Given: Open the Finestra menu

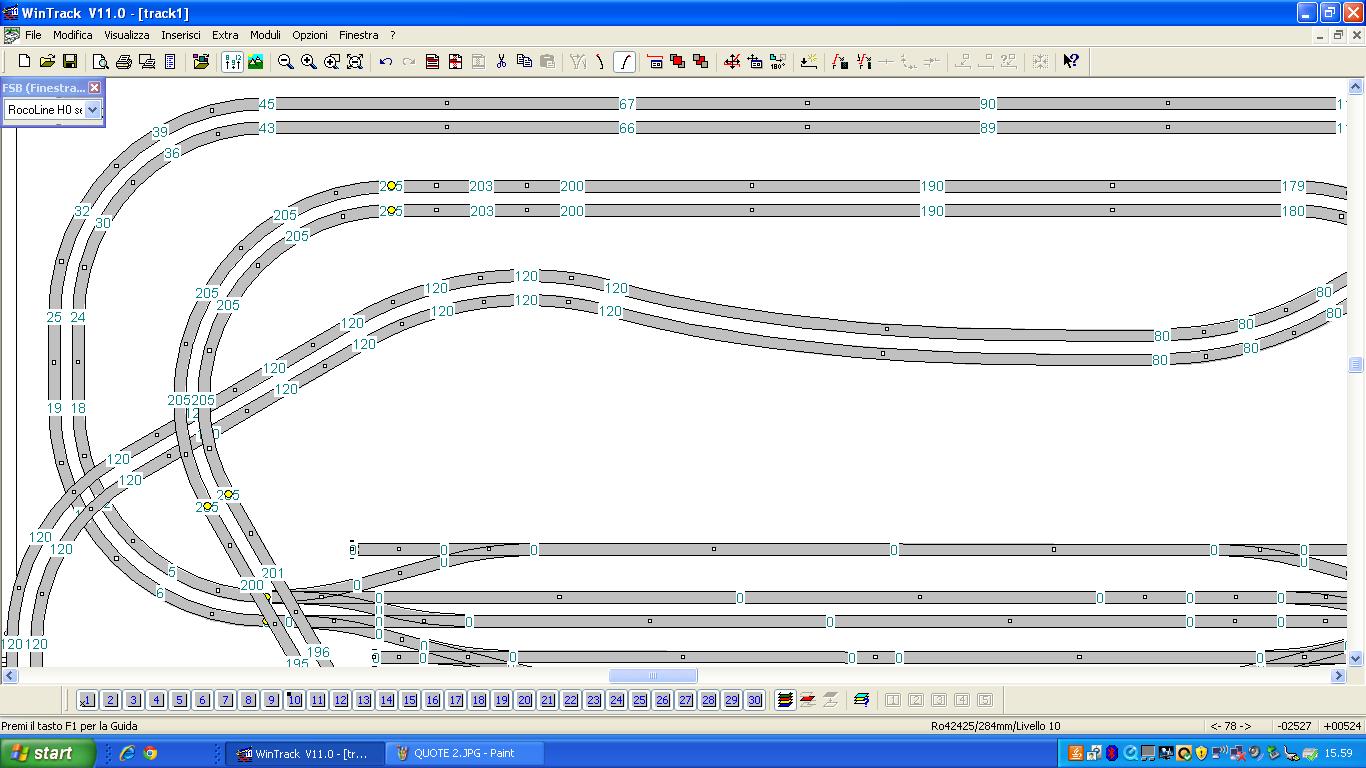Looking at the screenshot, I should click(x=359, y=35).
